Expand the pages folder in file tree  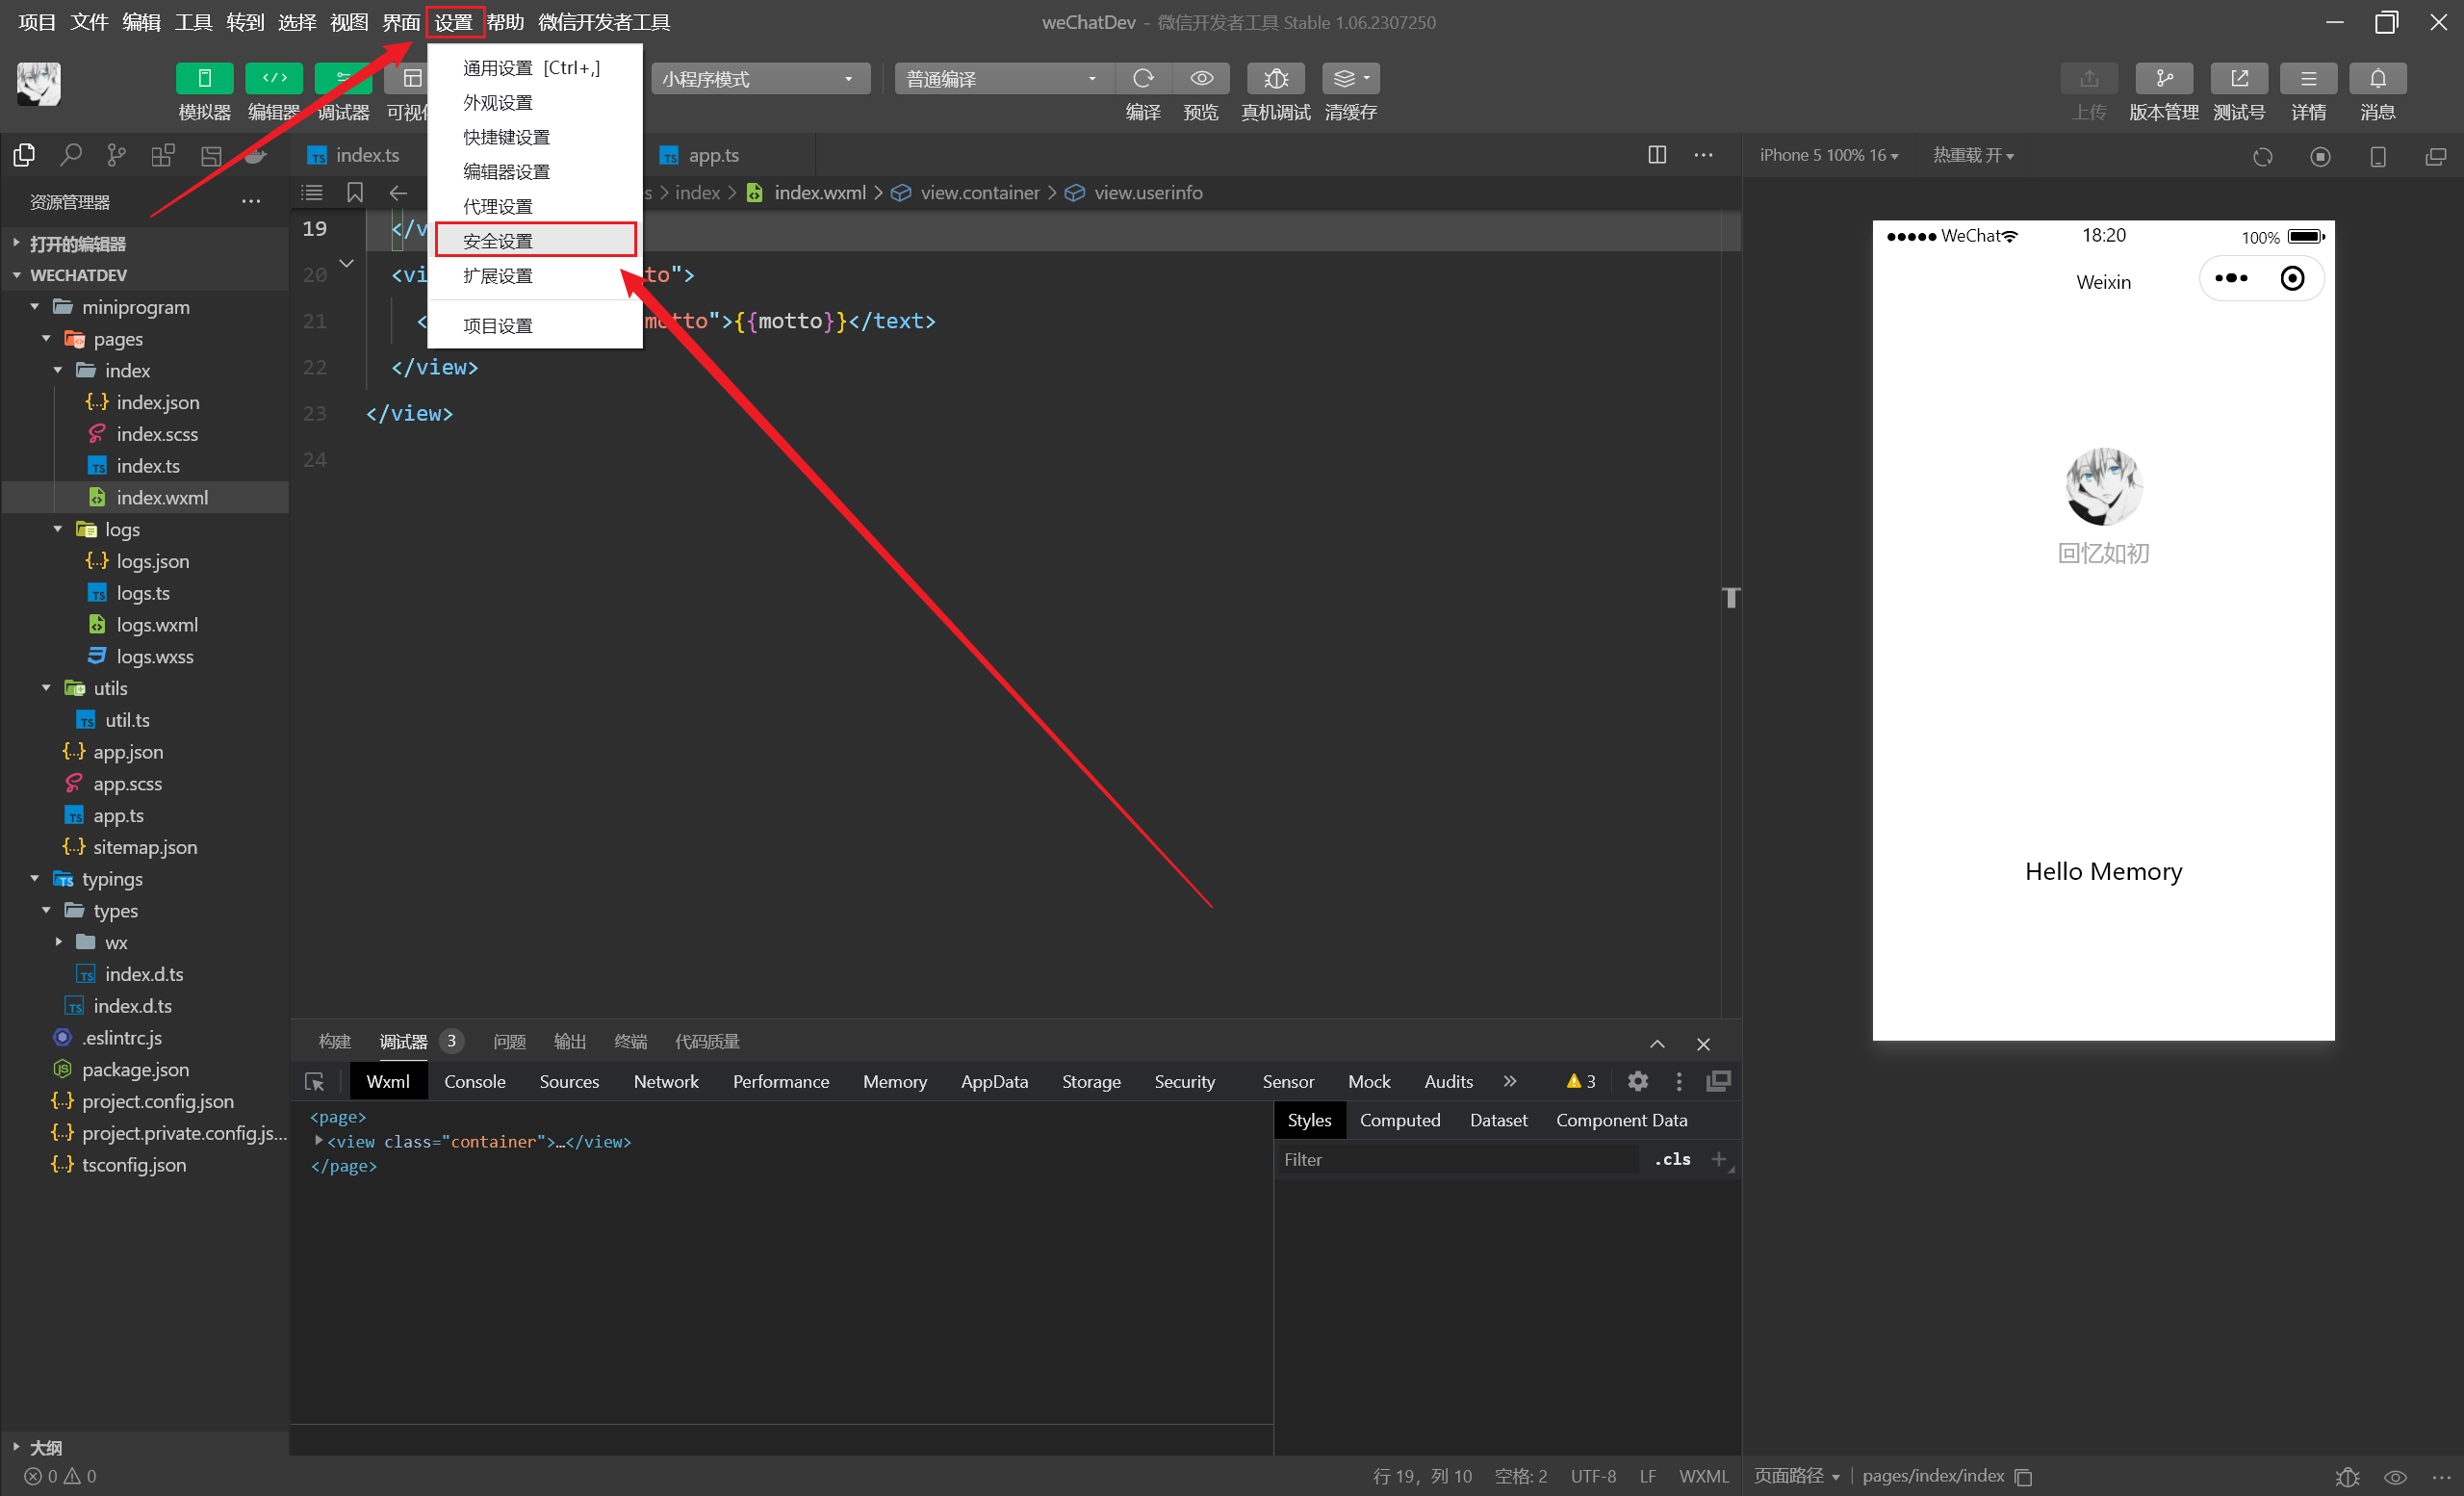(47, 338)
